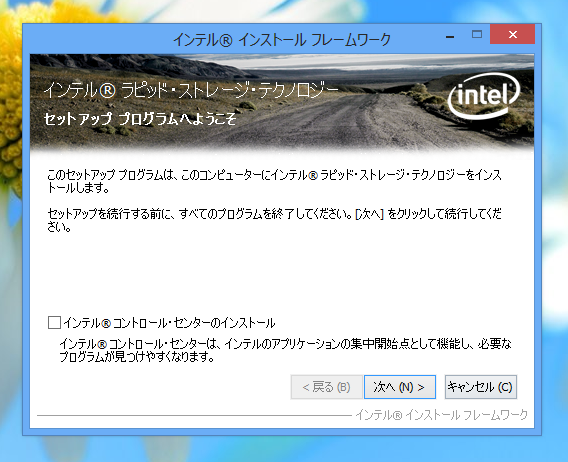
Task: Close the installer with the X button
Action: (513, 34)
